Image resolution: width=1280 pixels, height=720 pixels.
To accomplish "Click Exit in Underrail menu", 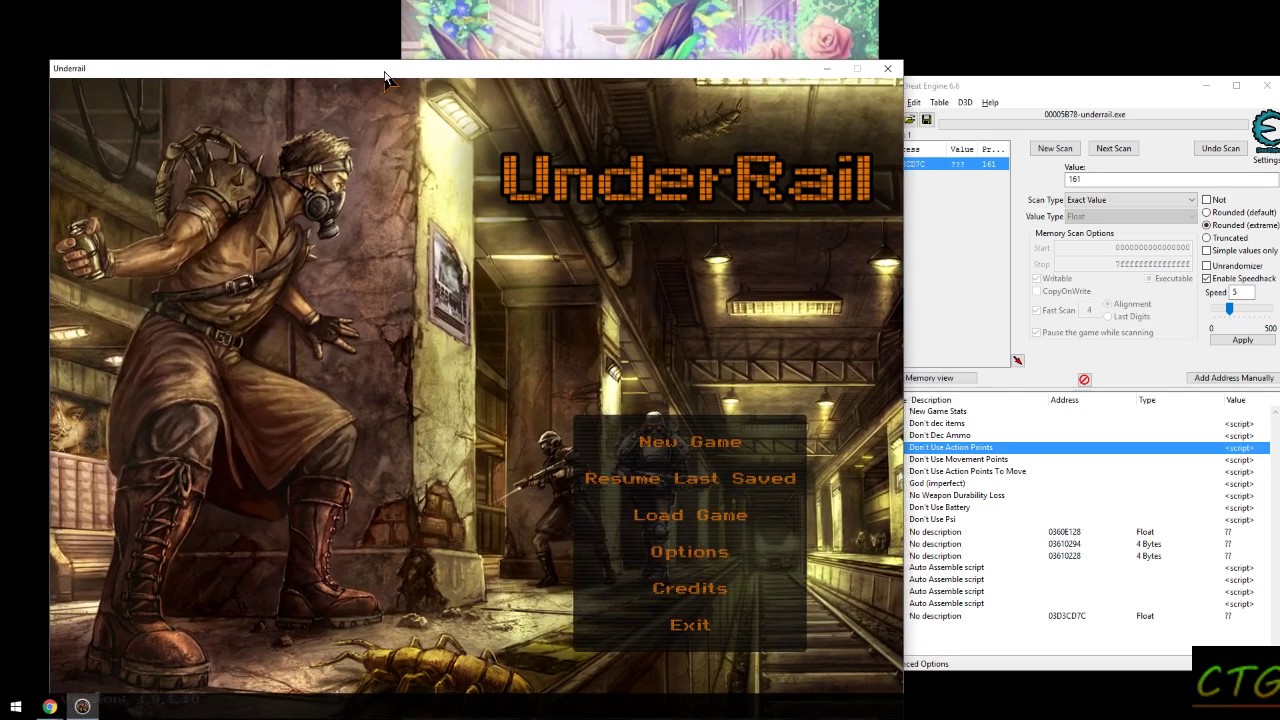I will [x=690, y=625].
